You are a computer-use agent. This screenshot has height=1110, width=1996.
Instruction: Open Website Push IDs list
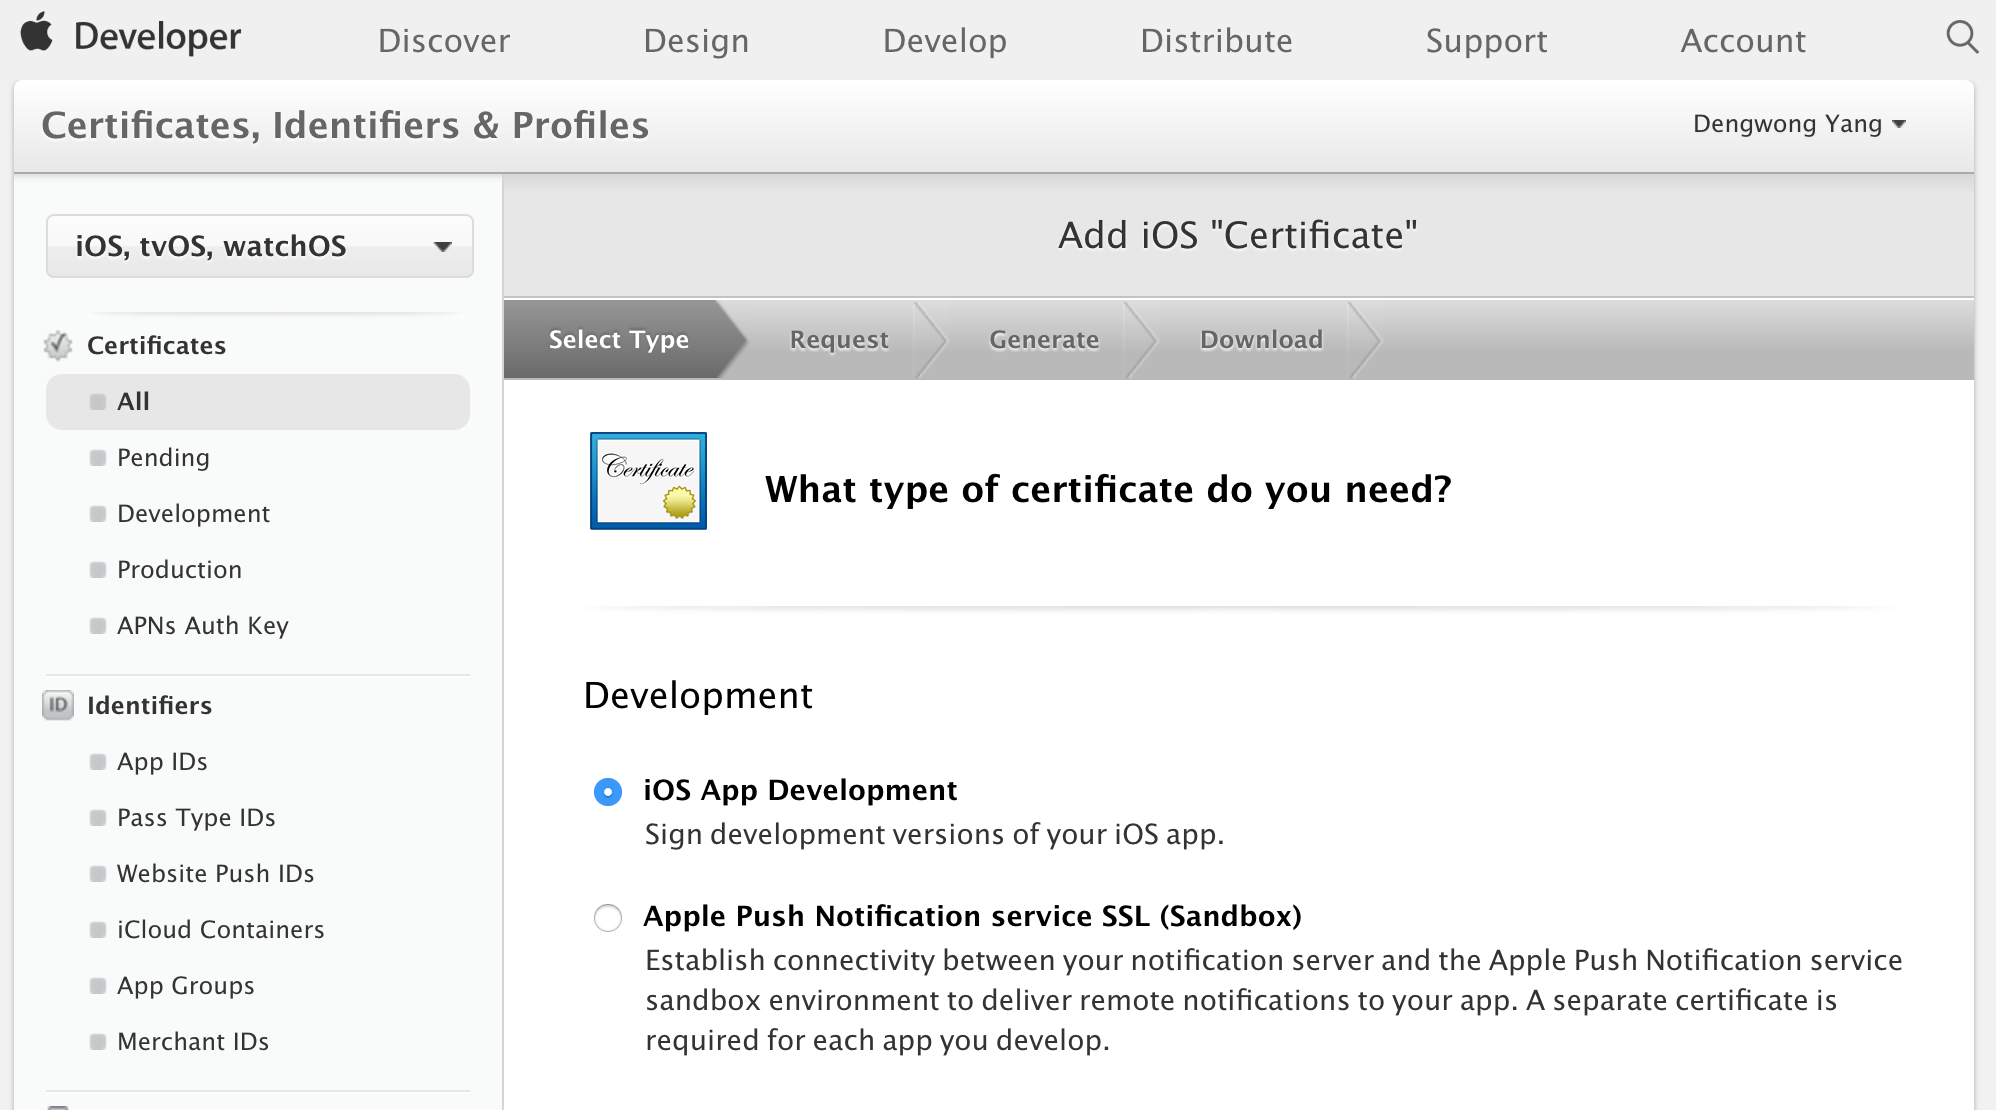coord(215,874)
